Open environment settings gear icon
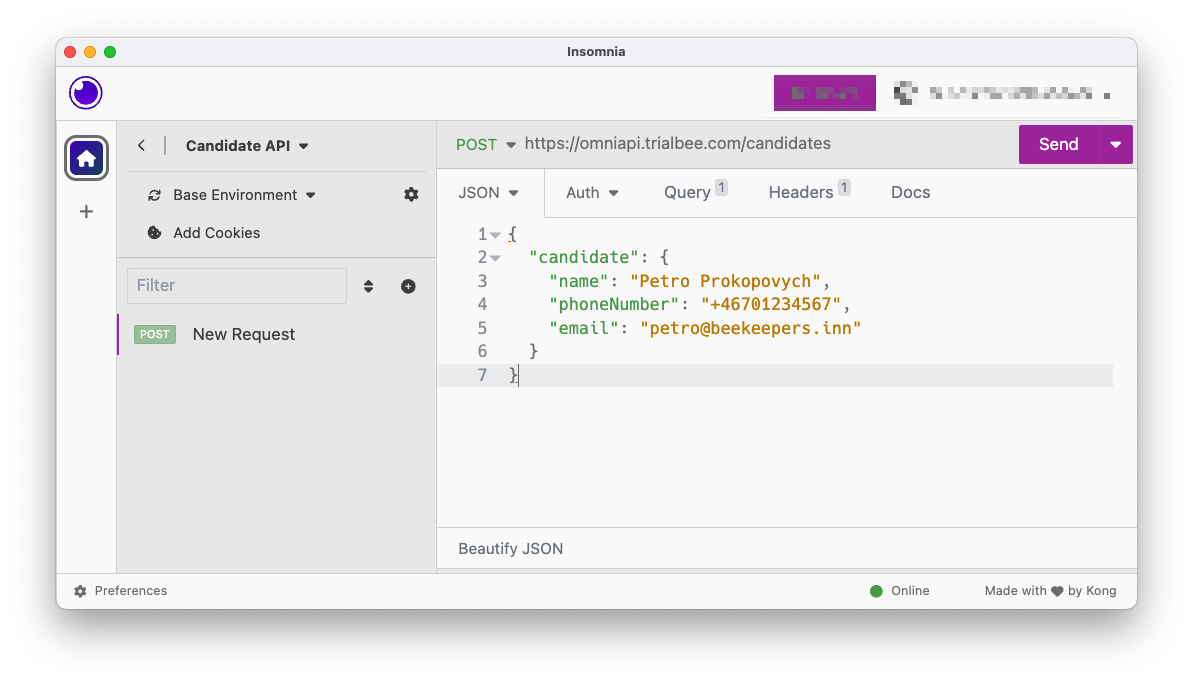1193x683 pixels. pos(411,194)
